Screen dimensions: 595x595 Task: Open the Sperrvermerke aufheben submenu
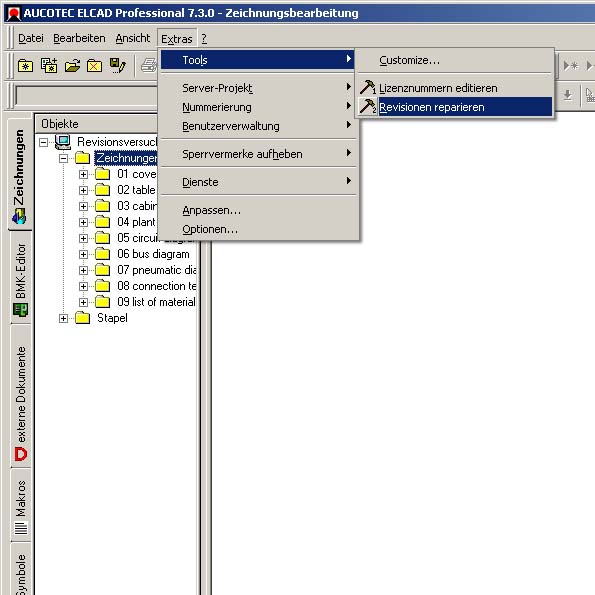257,154
